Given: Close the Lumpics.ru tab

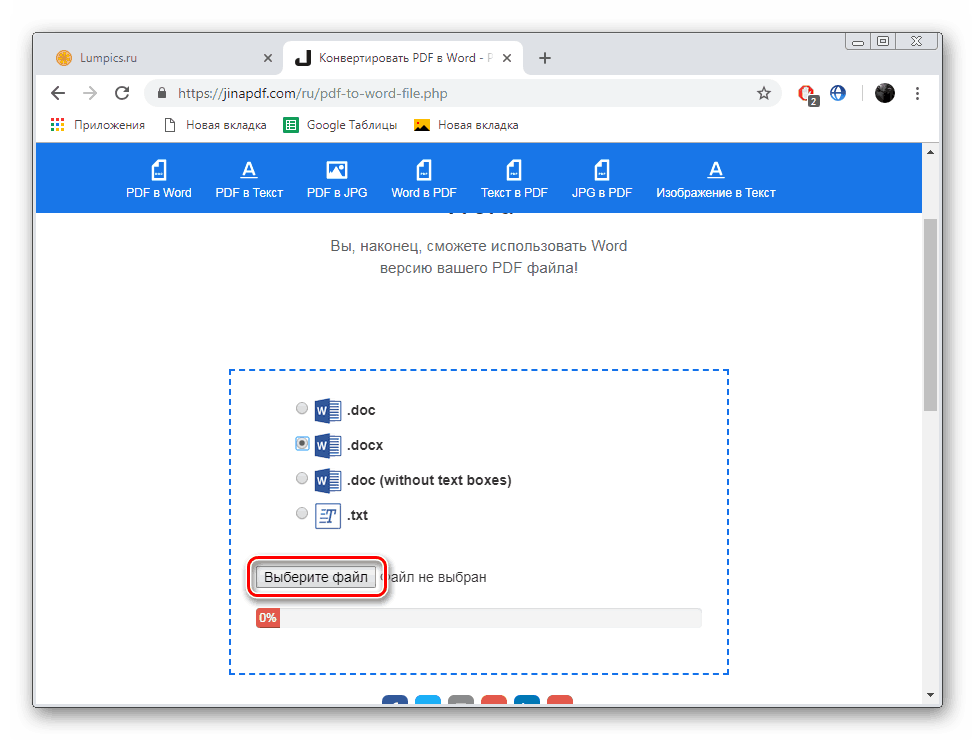Looking at the screenshot, I should pos(267,58).
